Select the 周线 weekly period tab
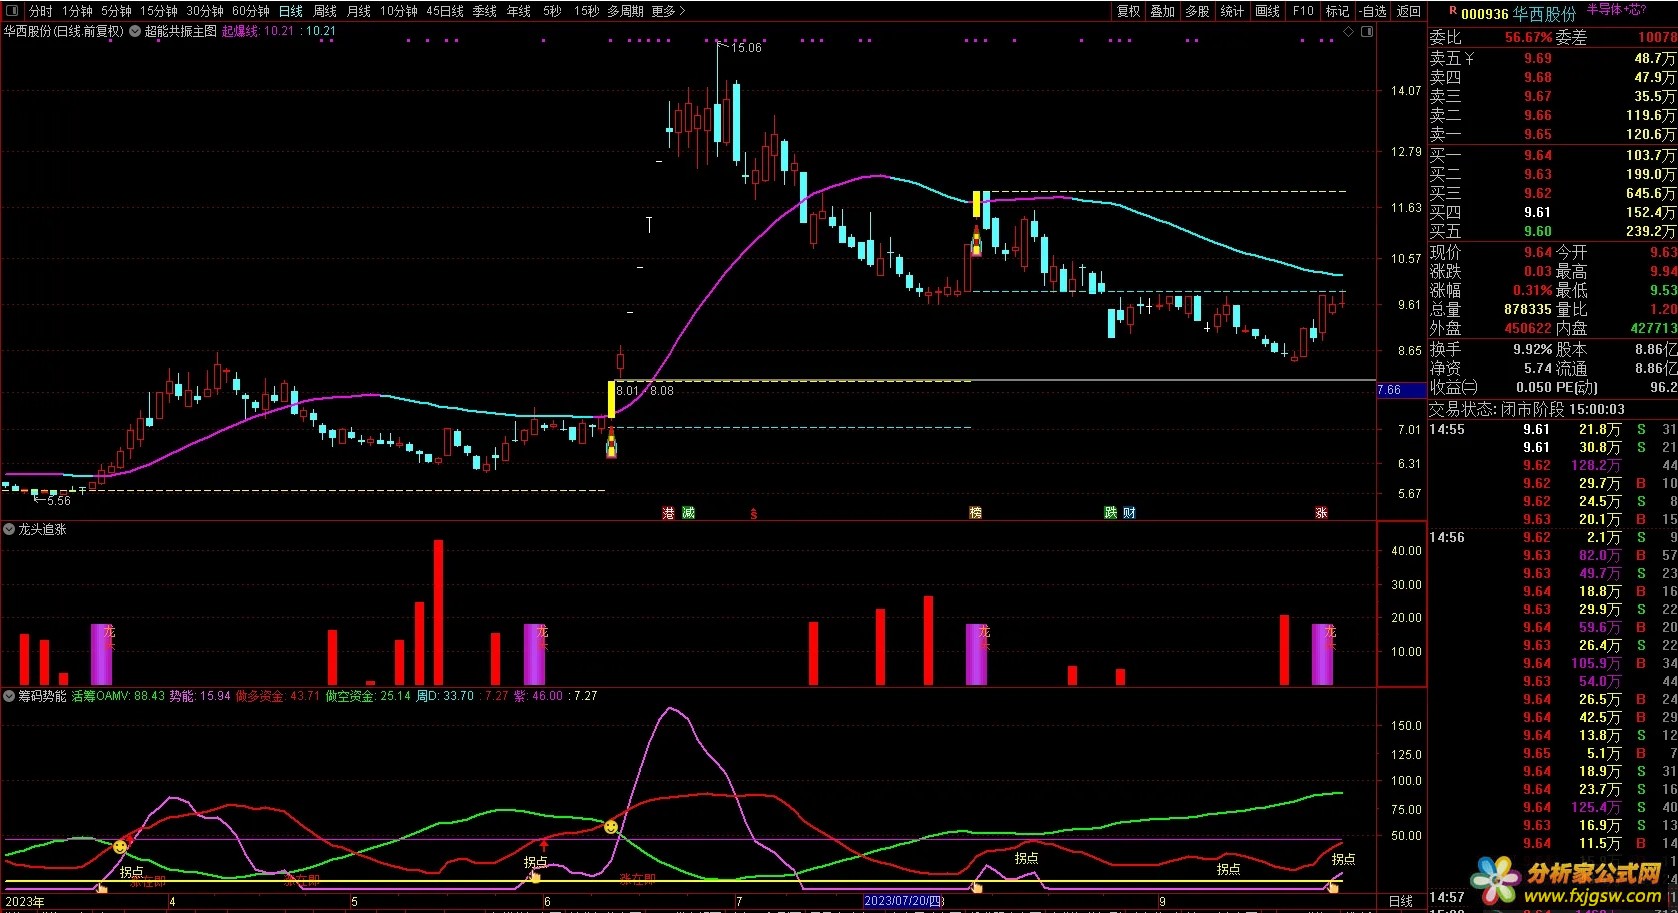Image resolution: width=1678 pixels, height=913 pixels. coord(325,11)
